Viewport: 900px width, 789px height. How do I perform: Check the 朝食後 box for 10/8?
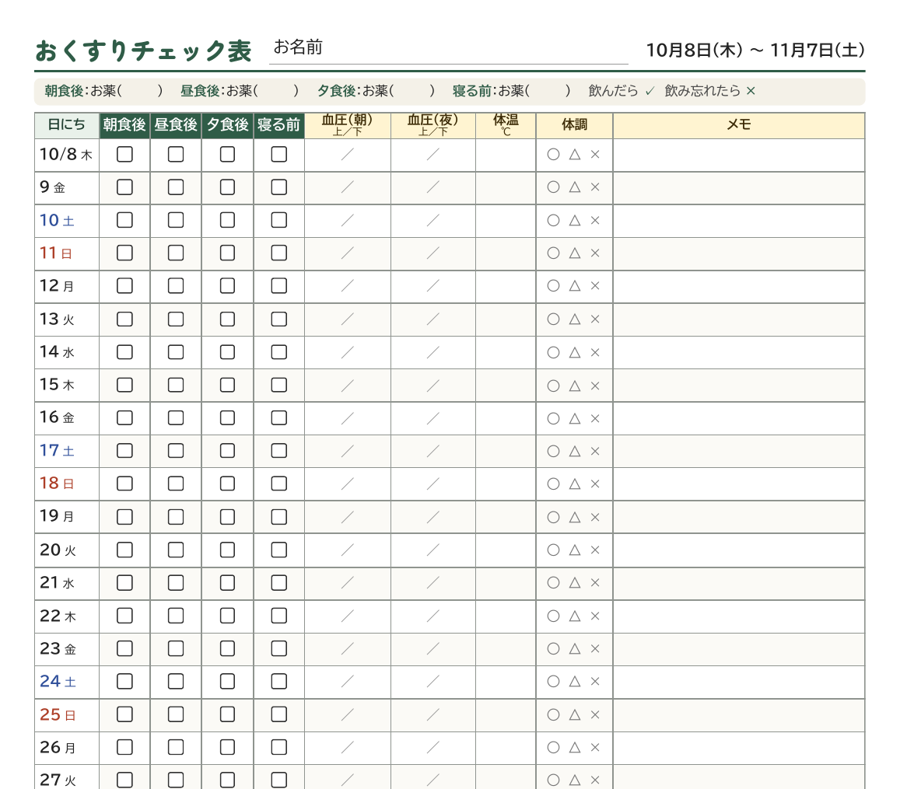coord(125,154)
